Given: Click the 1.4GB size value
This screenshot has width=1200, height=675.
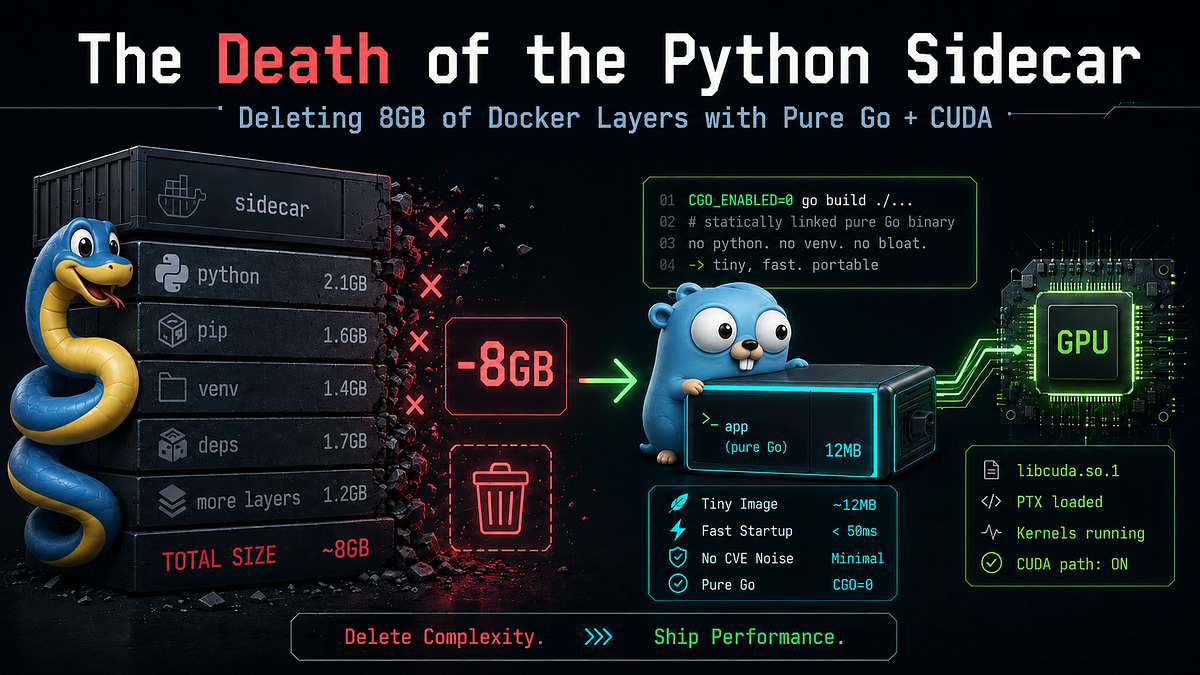Looking at the screenshot, I should click(345, 389).
